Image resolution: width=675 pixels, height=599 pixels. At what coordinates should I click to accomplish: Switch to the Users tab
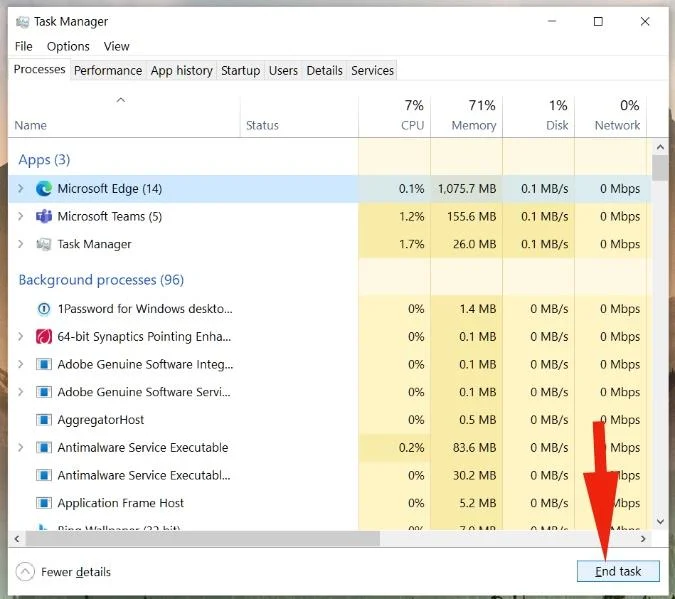[283, 70]
